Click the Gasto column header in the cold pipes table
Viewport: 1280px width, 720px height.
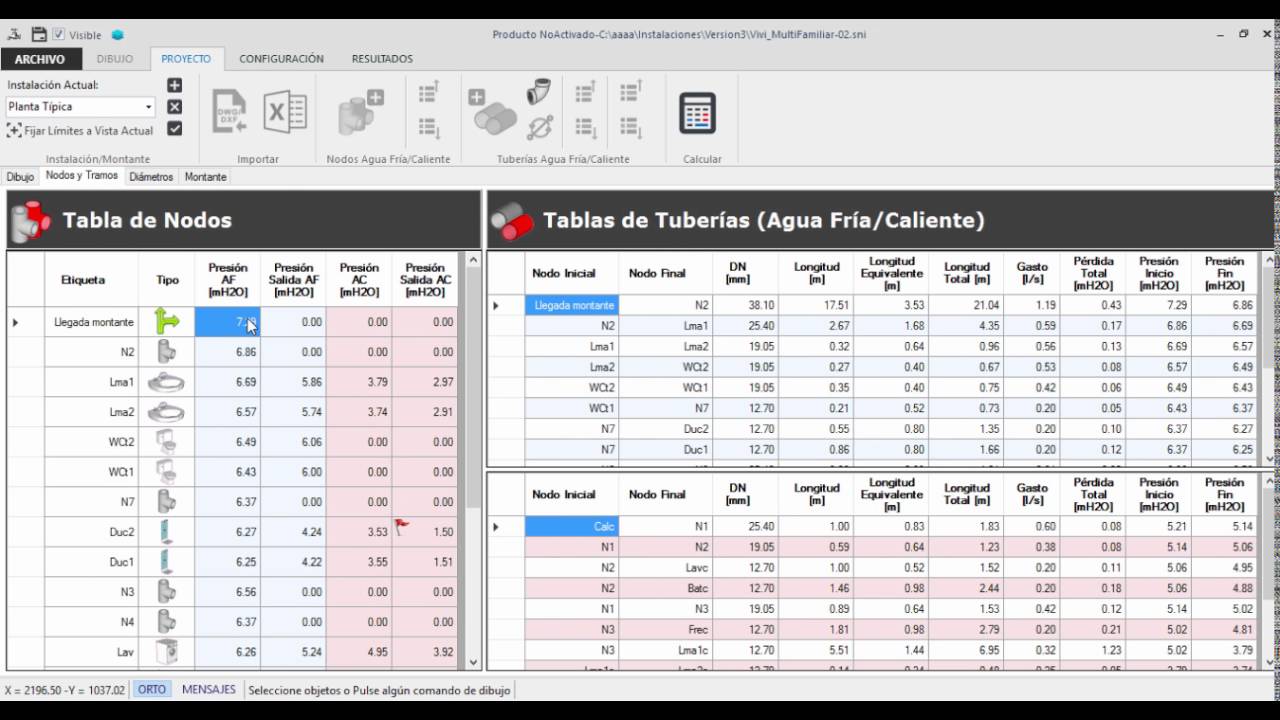(x=1032, y=273)
